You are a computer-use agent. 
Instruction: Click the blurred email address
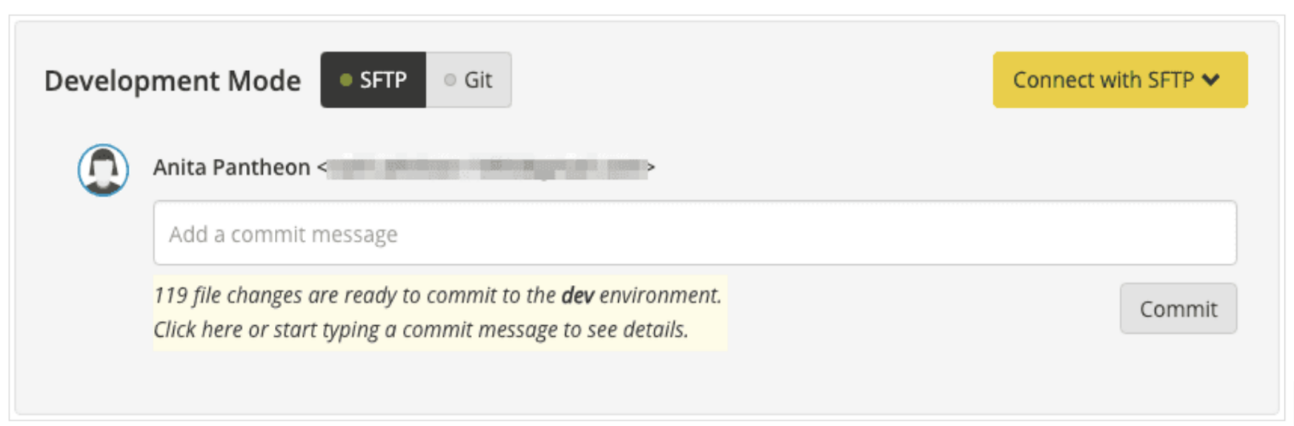(x=487, y=168)
